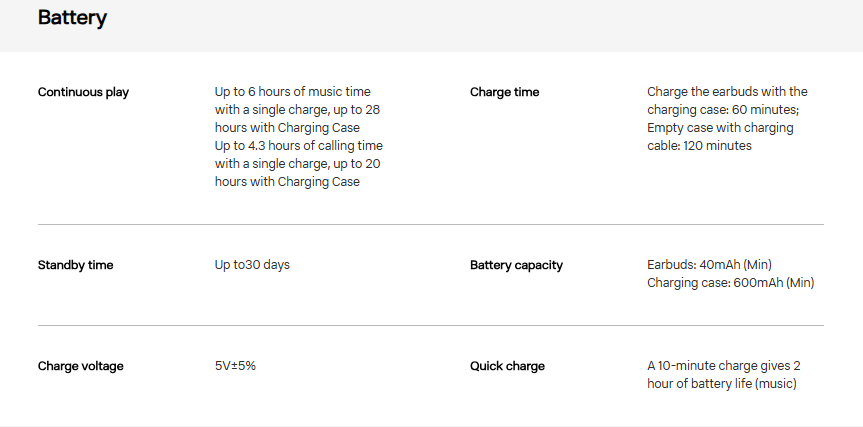Click the "5V±5%" voltage value

[235, 366]
